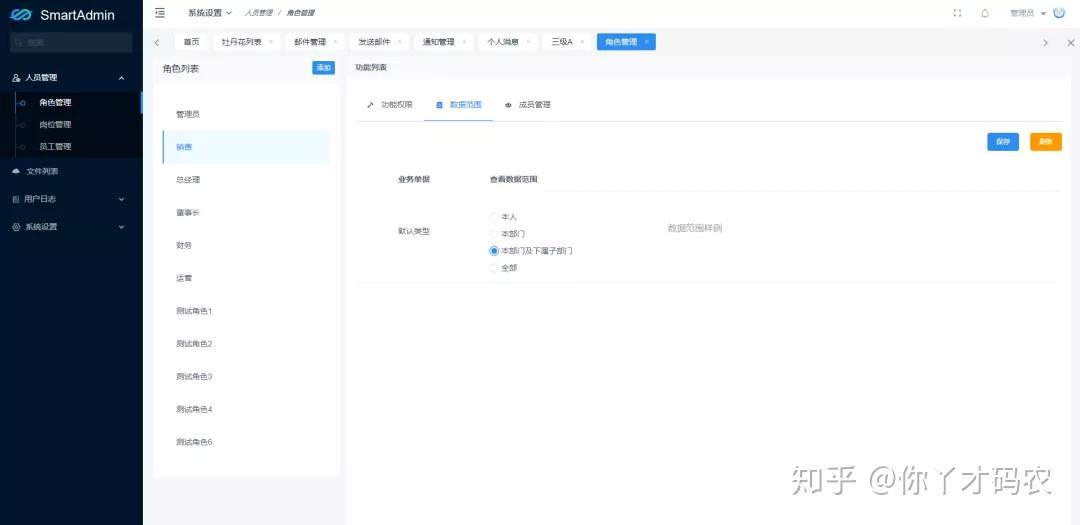This screenshot has width=1080, height=525.
Task: Switch to the 功能权限 tab
Action: click(x=389, y=105)
